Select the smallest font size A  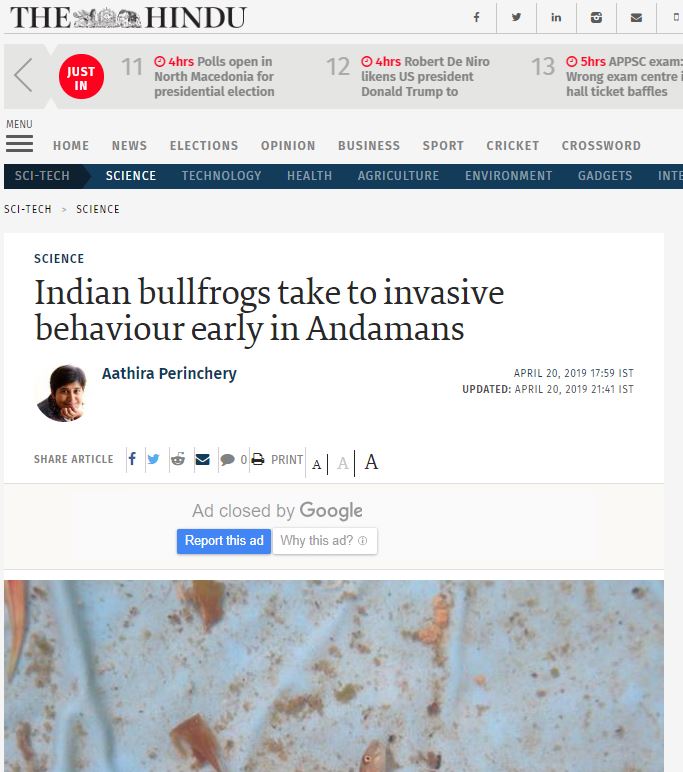[x=317, y=464]
